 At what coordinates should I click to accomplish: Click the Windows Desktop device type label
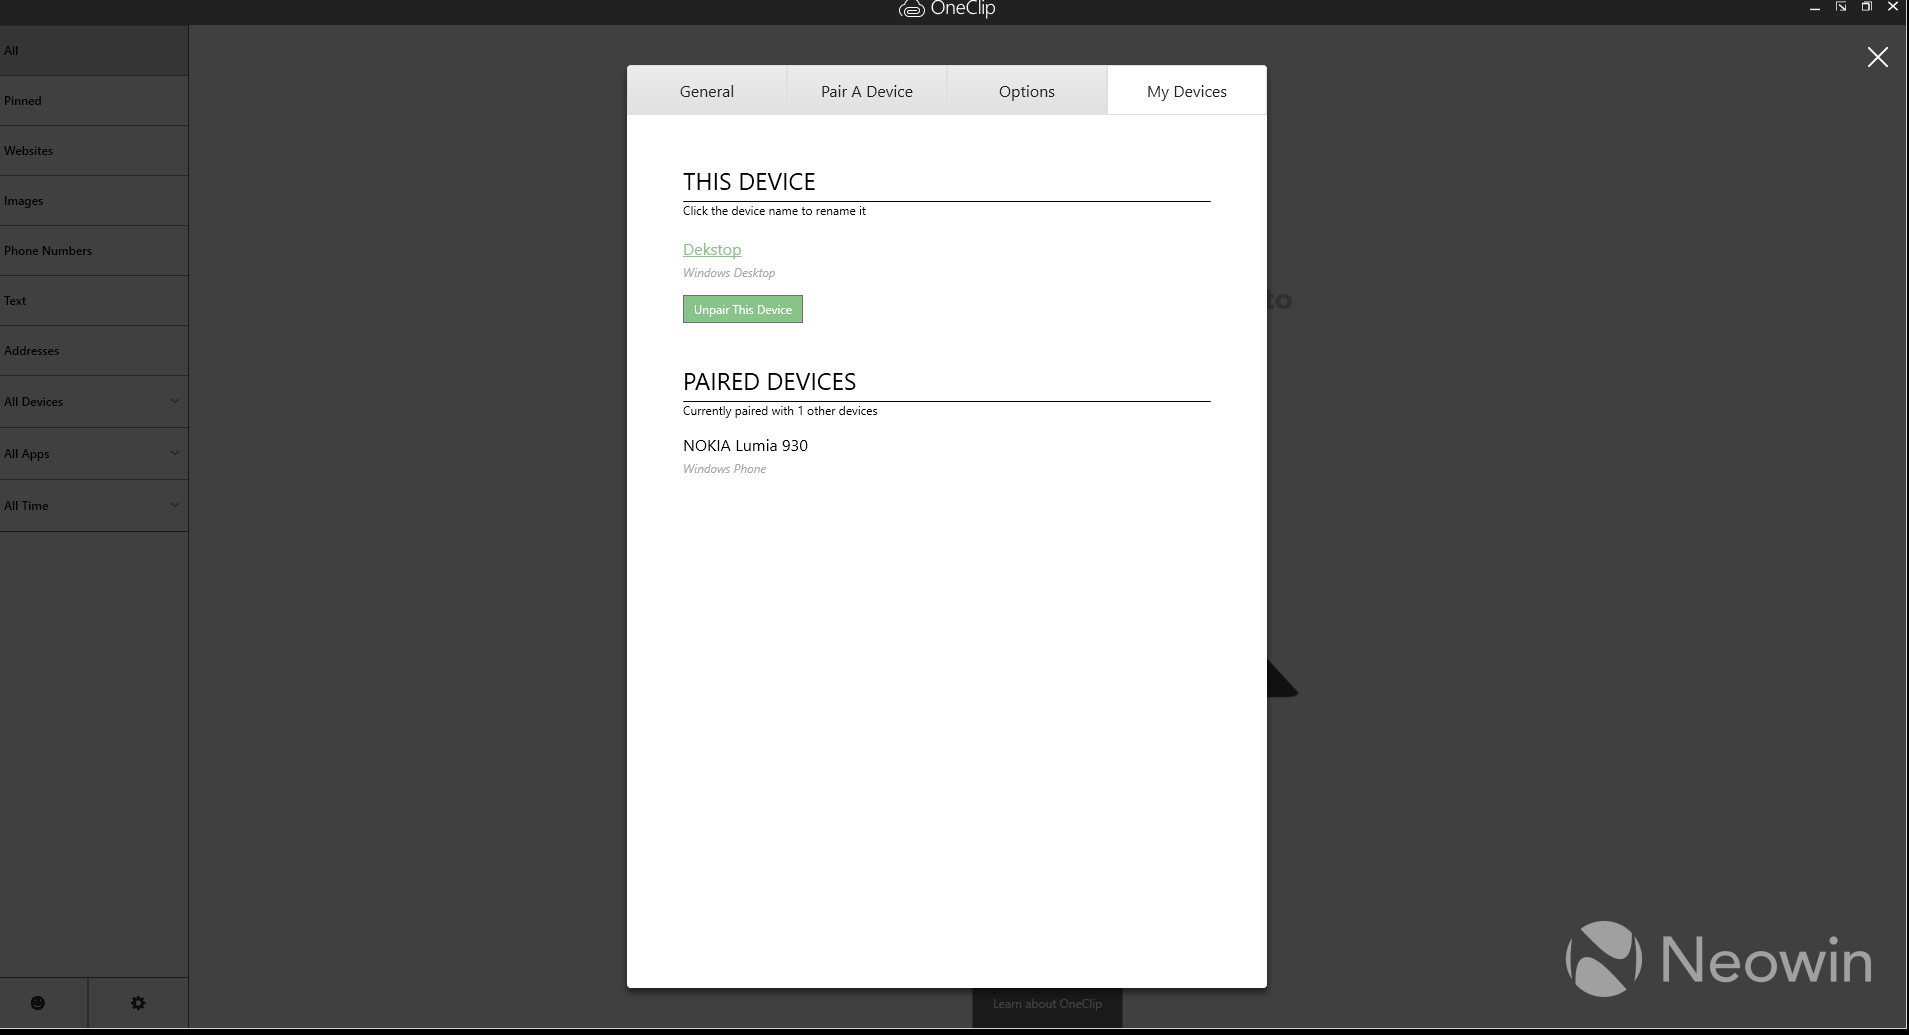tap(729, 273)
